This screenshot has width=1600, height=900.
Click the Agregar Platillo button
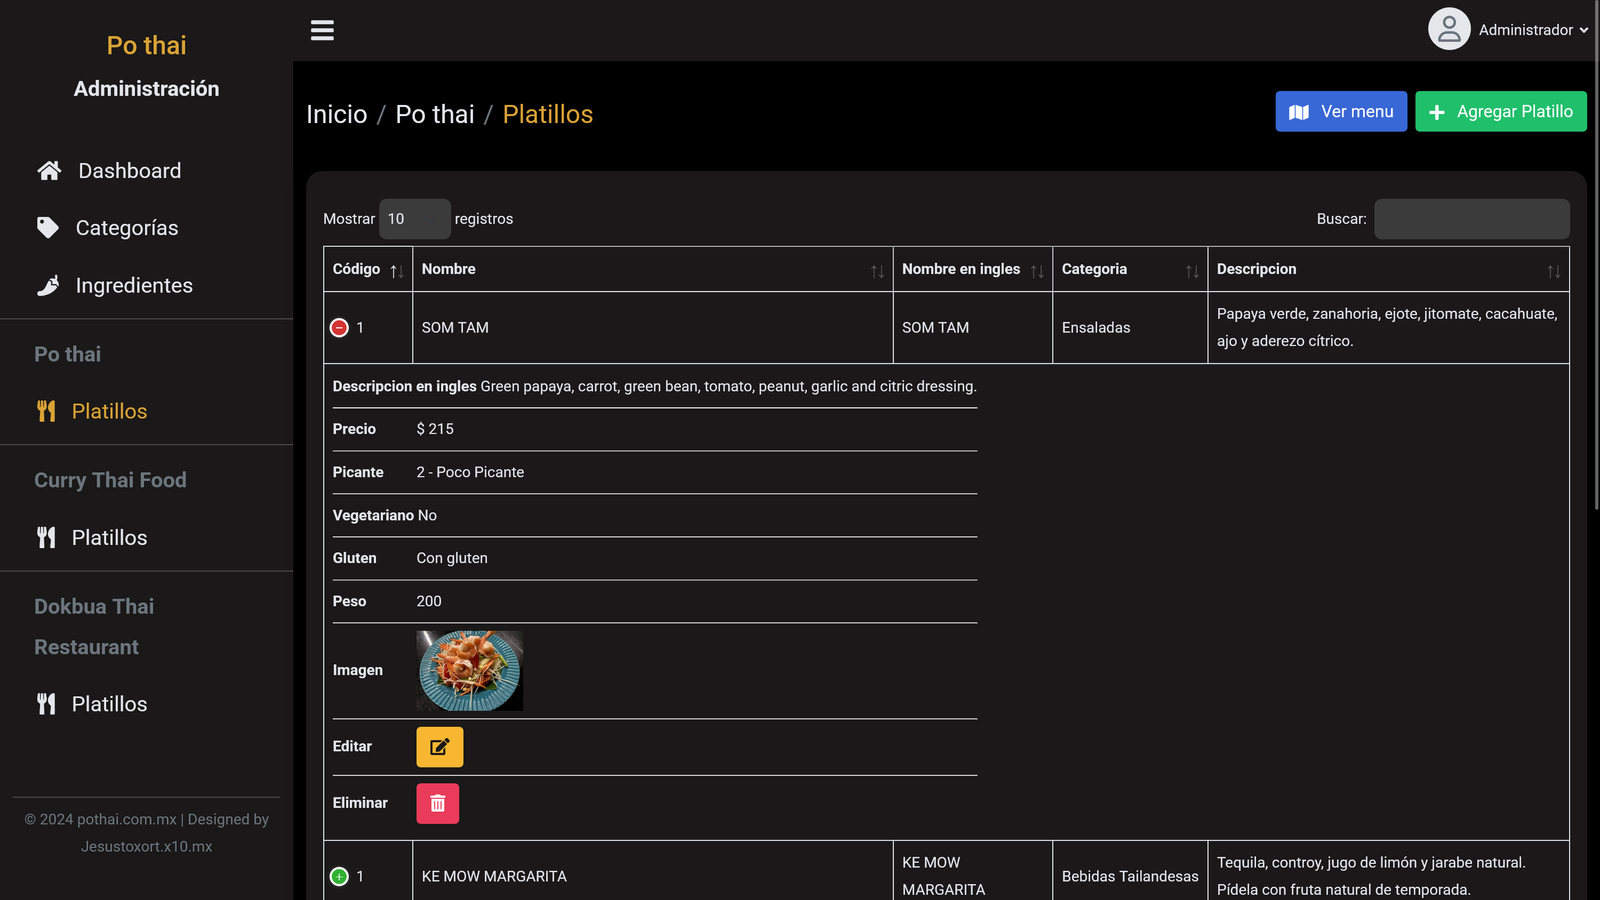click(x=1500, y=112)
